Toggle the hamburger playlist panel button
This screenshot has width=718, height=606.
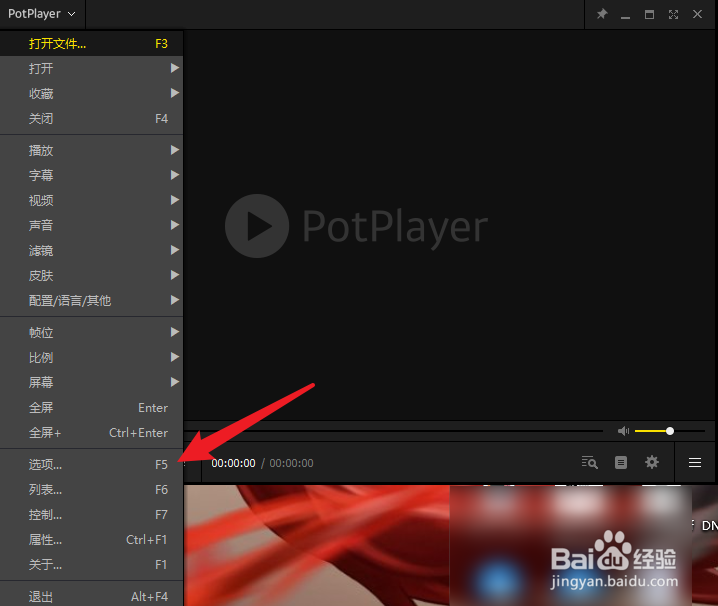(x=695, y=463)
